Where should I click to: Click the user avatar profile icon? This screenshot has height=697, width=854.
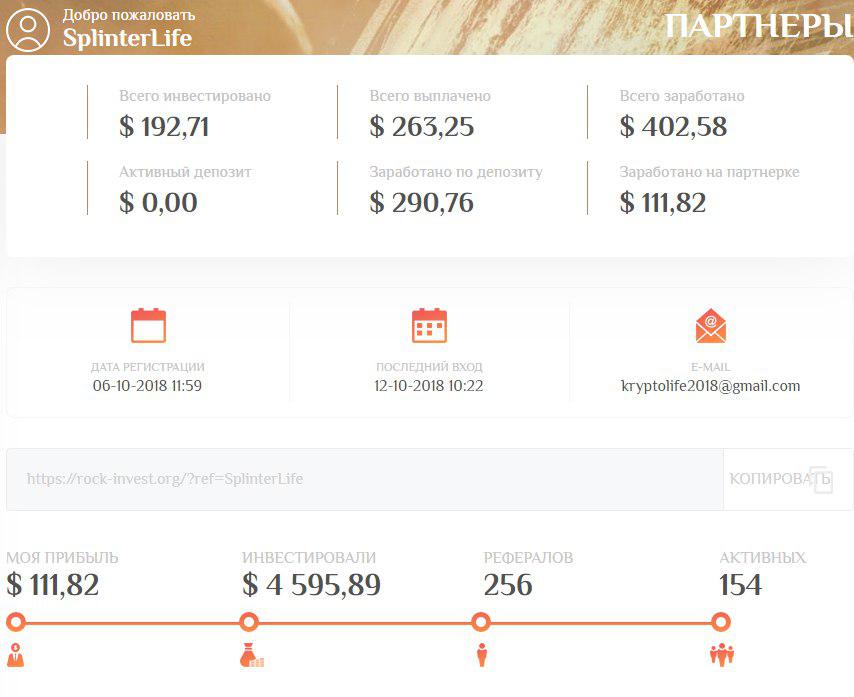point(28,29)
